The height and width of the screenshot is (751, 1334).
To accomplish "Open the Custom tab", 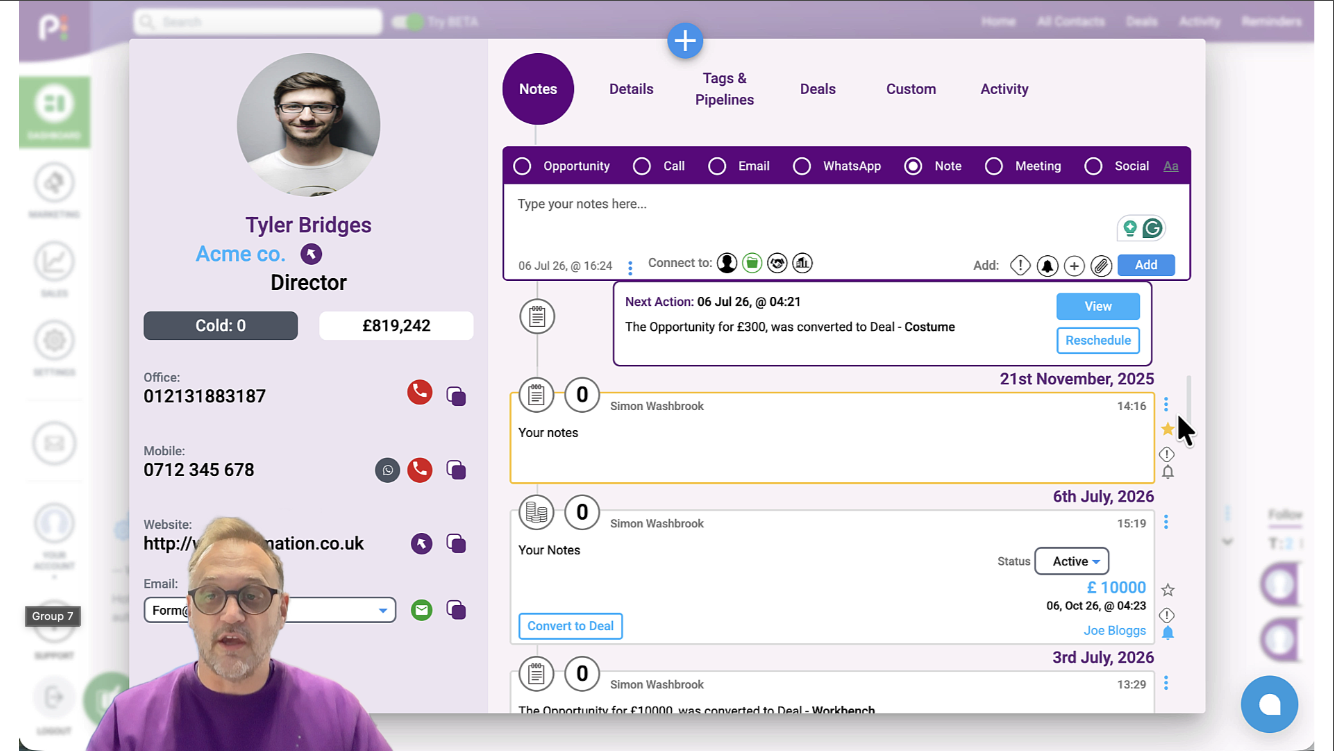I will [911, 89].
